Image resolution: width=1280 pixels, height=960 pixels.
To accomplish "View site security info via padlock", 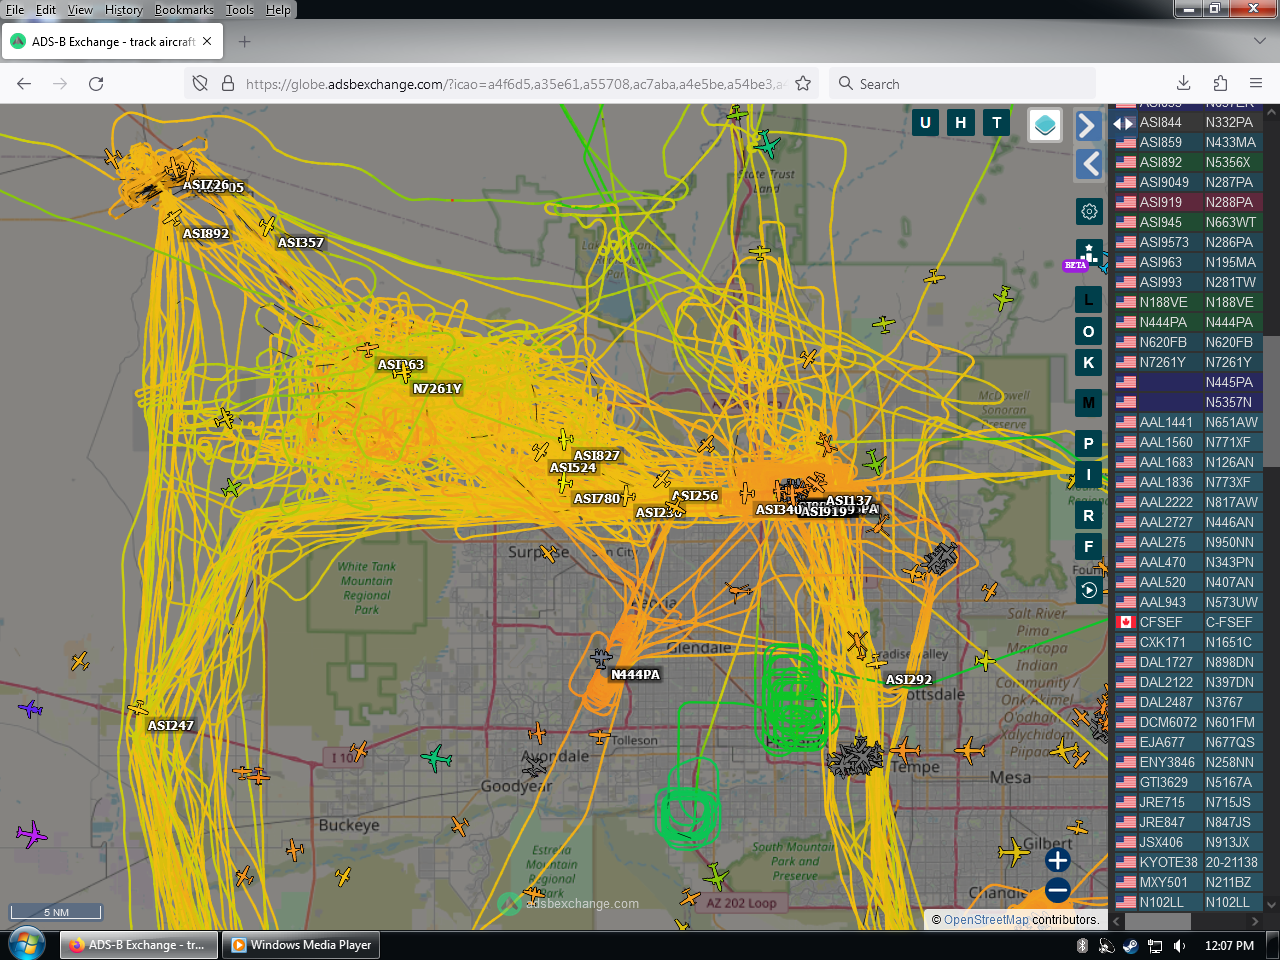I will click(227, 84).
